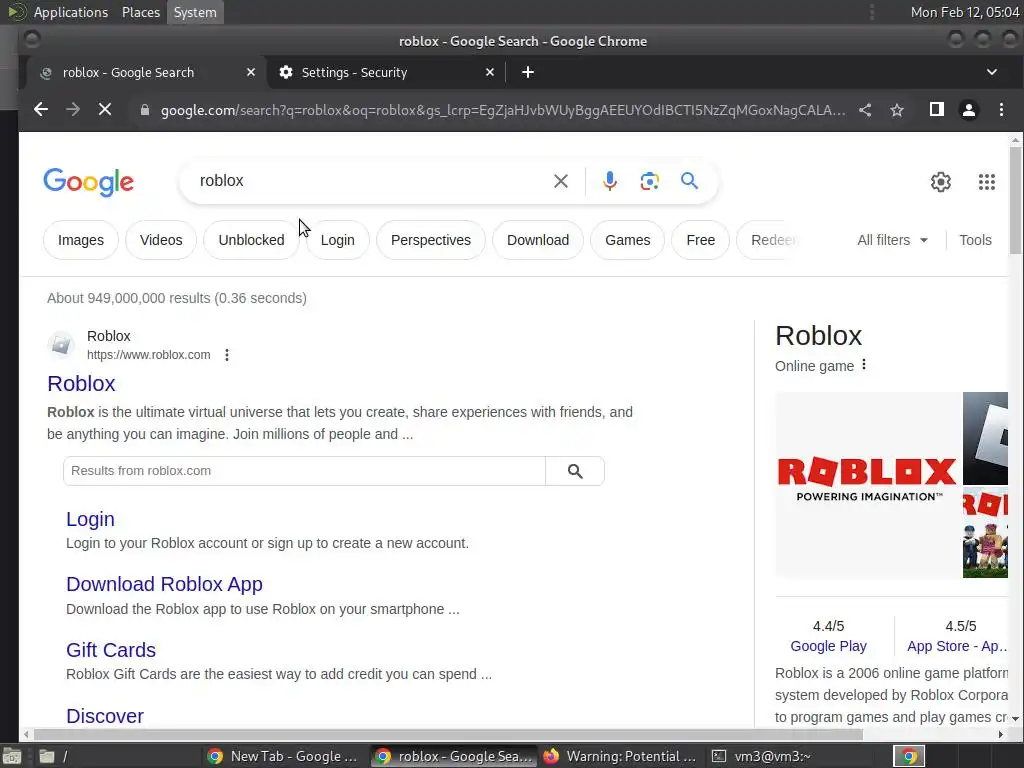
Task: Click the forward navigation arrow
Action: tap(72, 110)
